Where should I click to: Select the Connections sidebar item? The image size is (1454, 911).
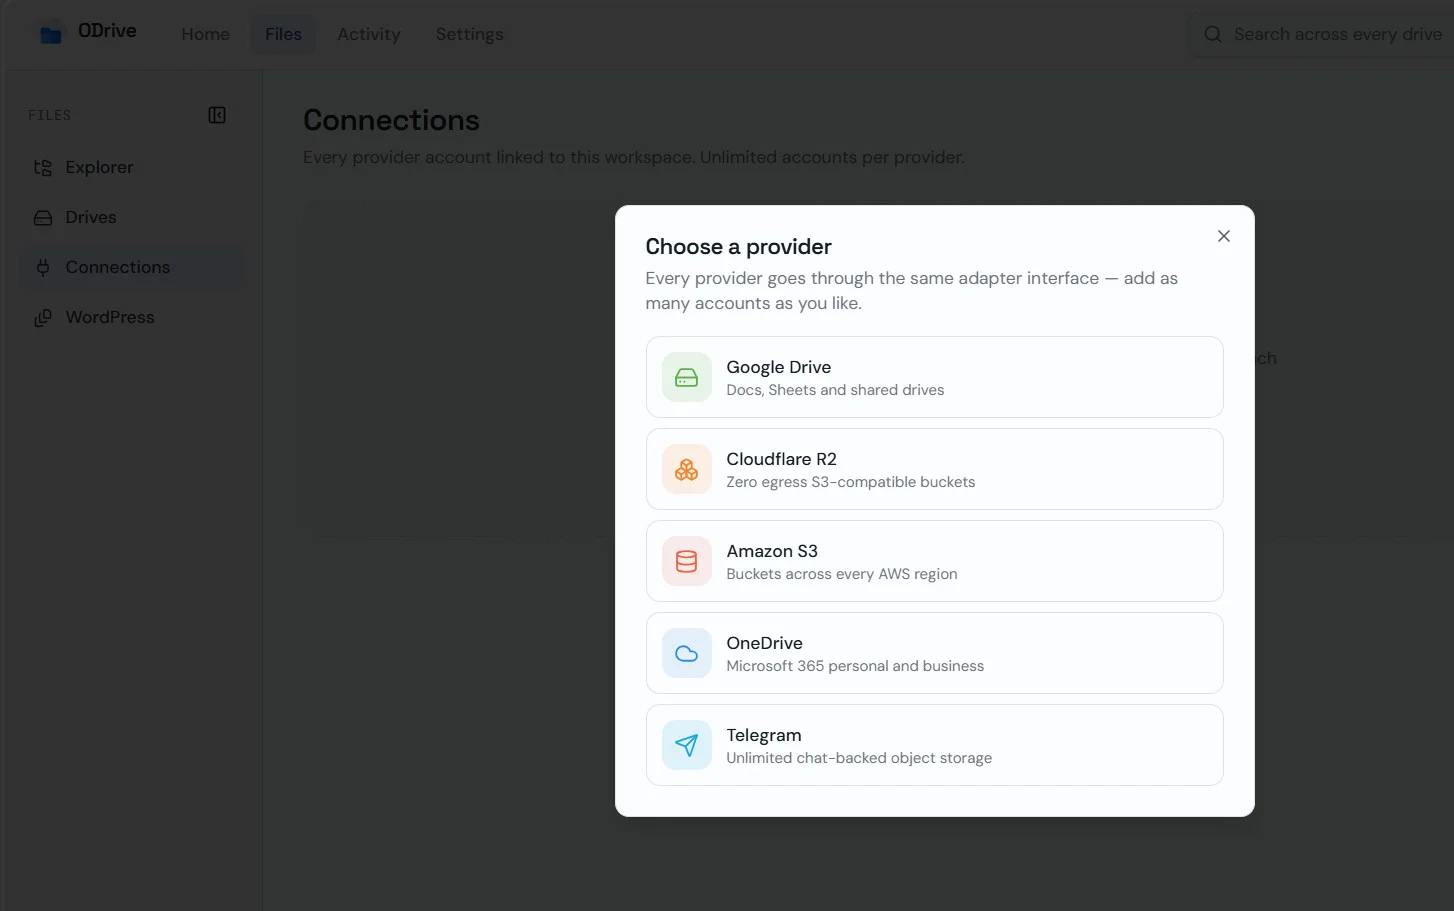coord(131,267)
